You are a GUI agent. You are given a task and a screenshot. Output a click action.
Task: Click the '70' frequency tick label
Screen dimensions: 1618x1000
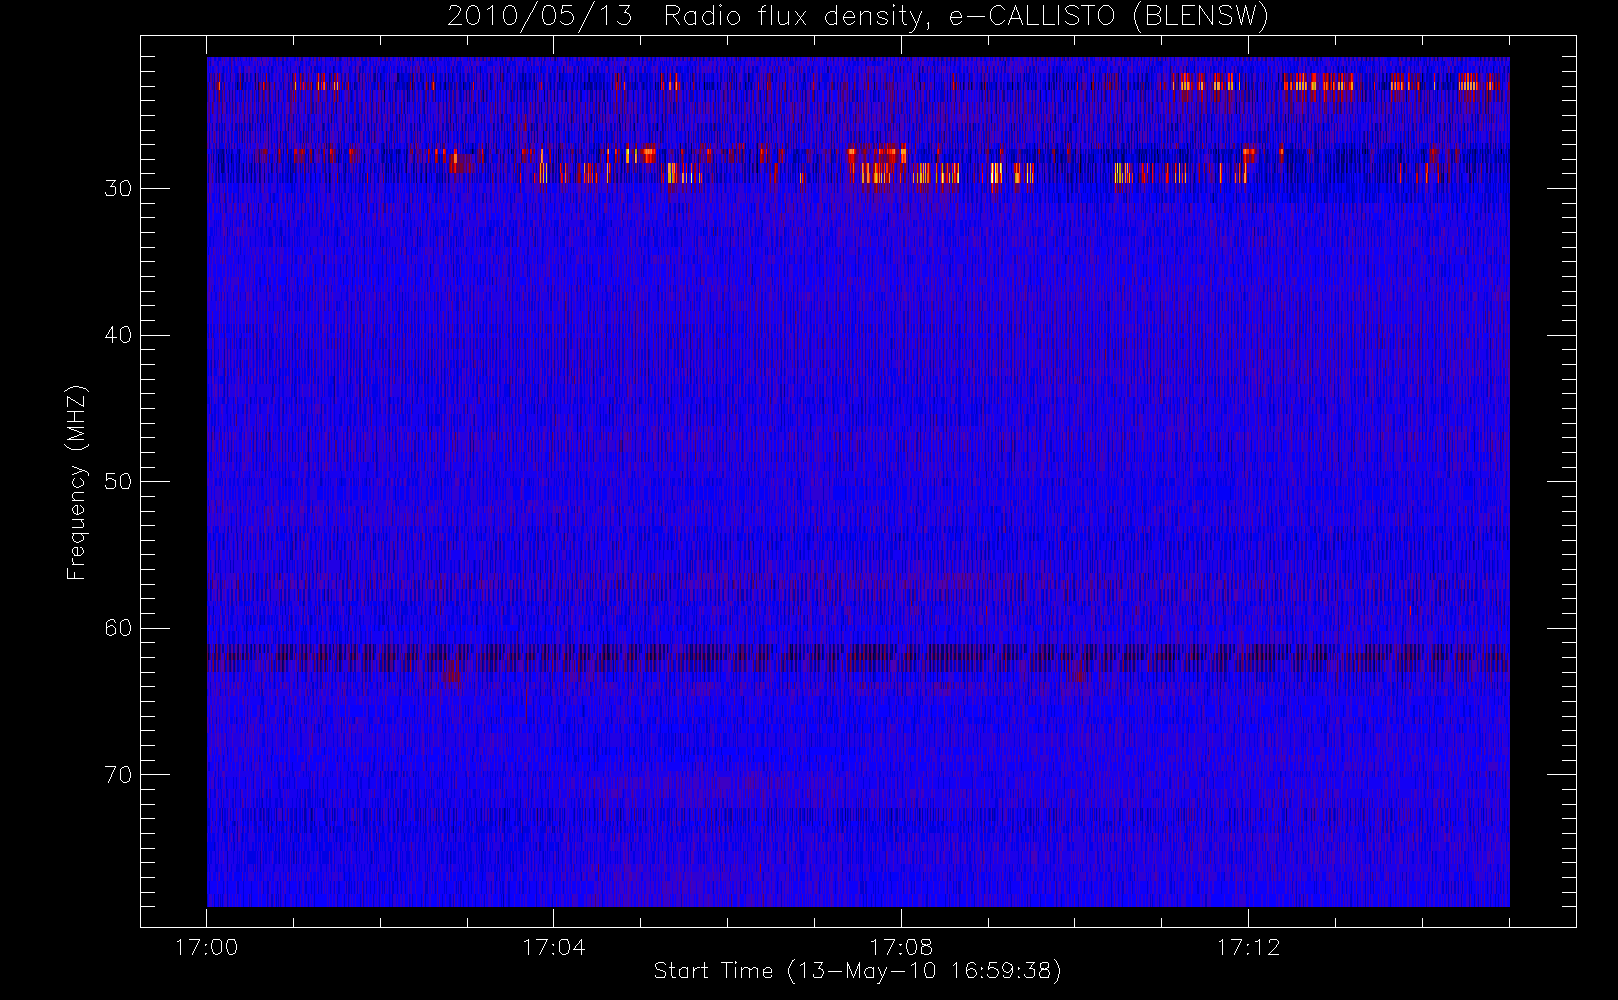point(118,775)
